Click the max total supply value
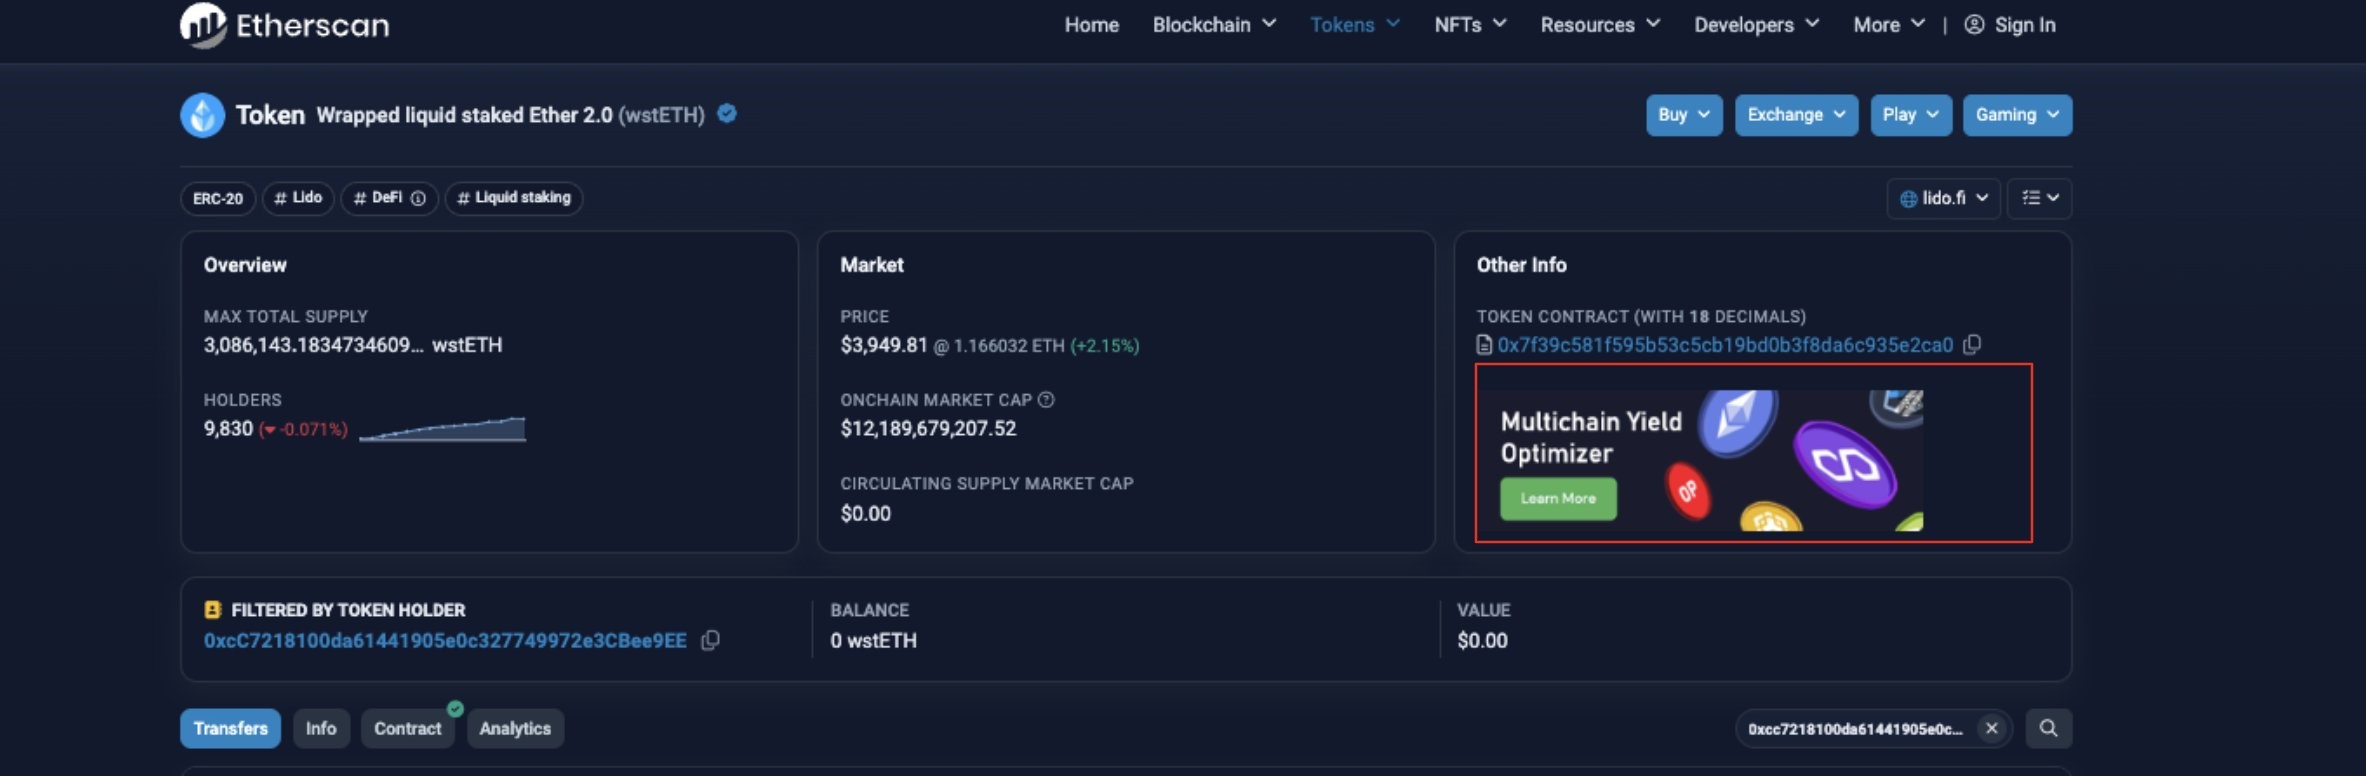The height and width of the screenshot is (776, 2366). point(353,345)
